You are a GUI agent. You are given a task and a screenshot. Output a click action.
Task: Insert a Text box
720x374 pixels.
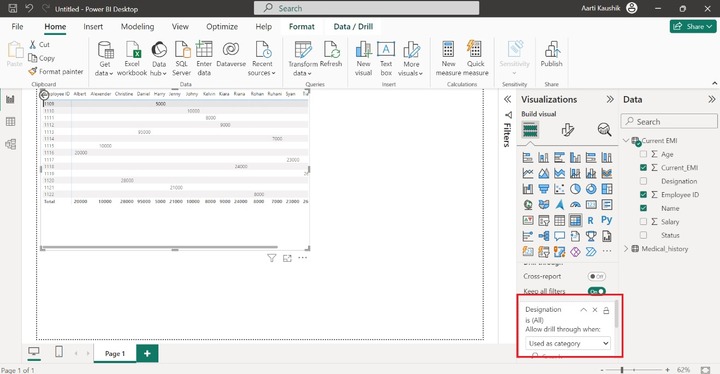[386, 58]
